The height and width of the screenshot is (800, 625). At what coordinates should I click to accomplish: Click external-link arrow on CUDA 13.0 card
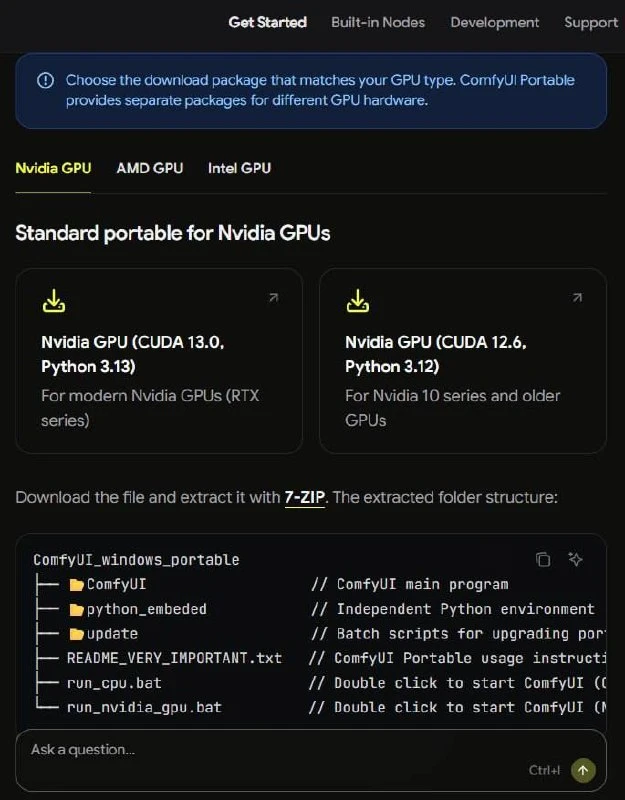[273, 297]
